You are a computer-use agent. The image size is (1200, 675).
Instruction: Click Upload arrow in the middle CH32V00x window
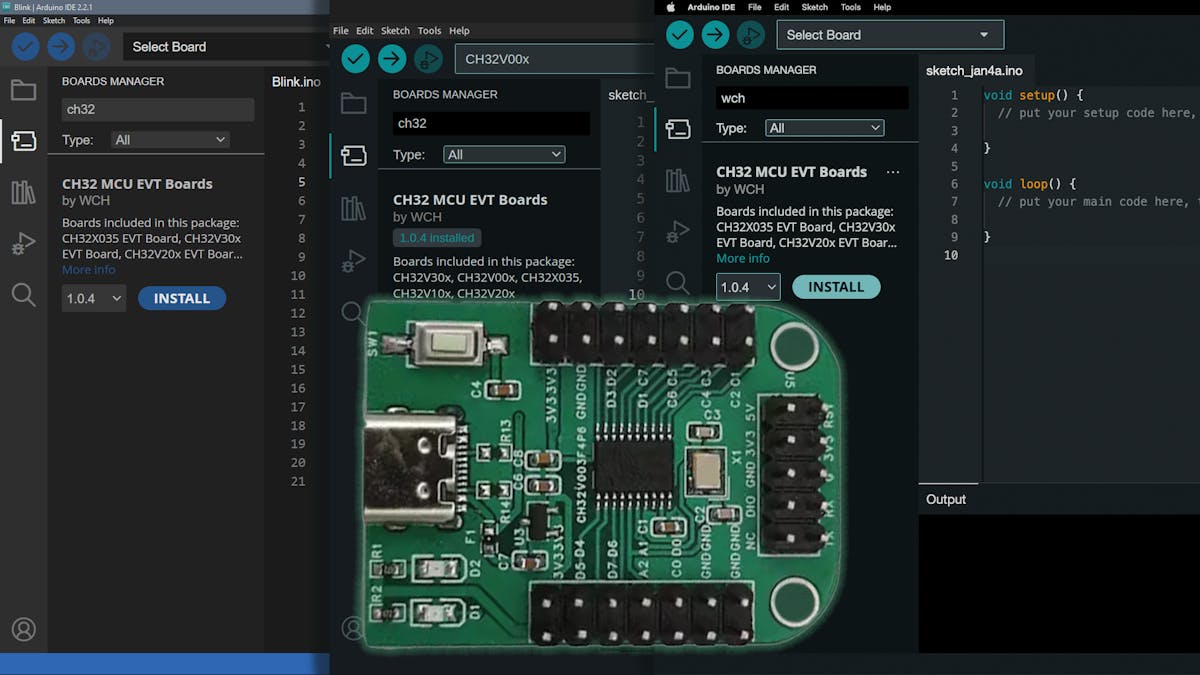[392, 59]
